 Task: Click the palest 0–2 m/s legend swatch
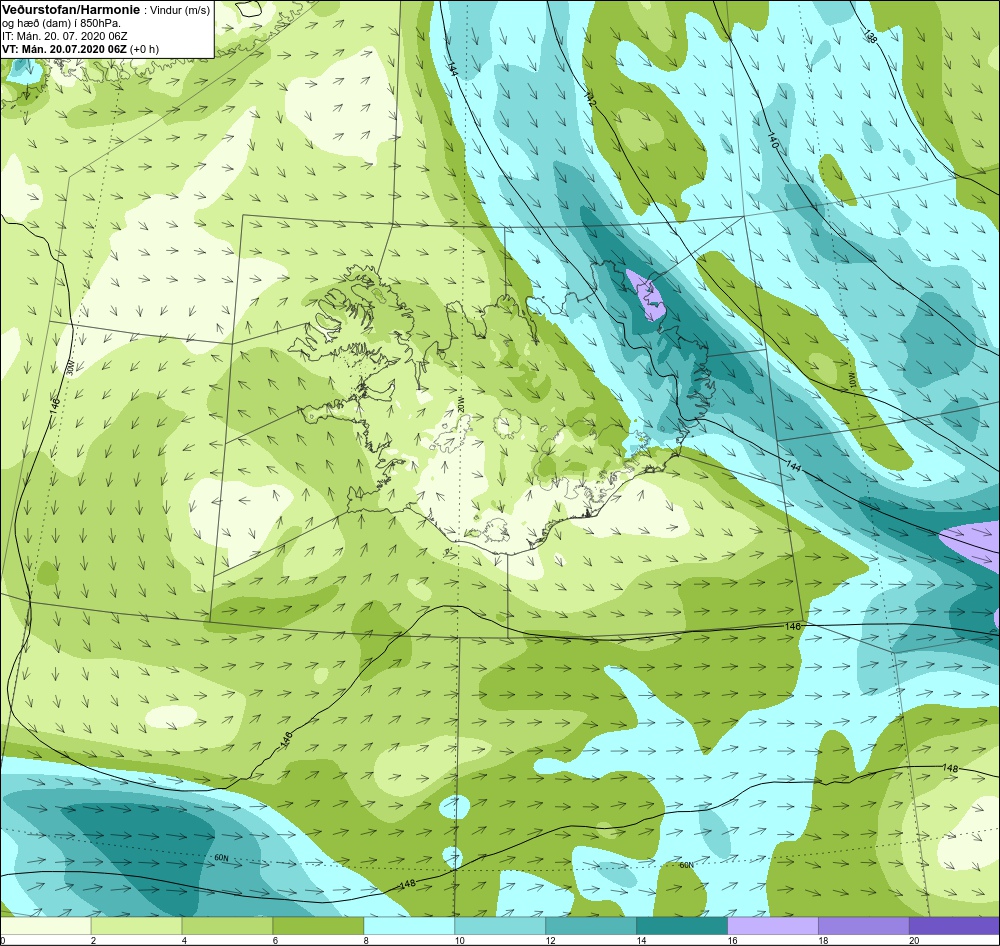pyautogui.click(x=46, y=926)
